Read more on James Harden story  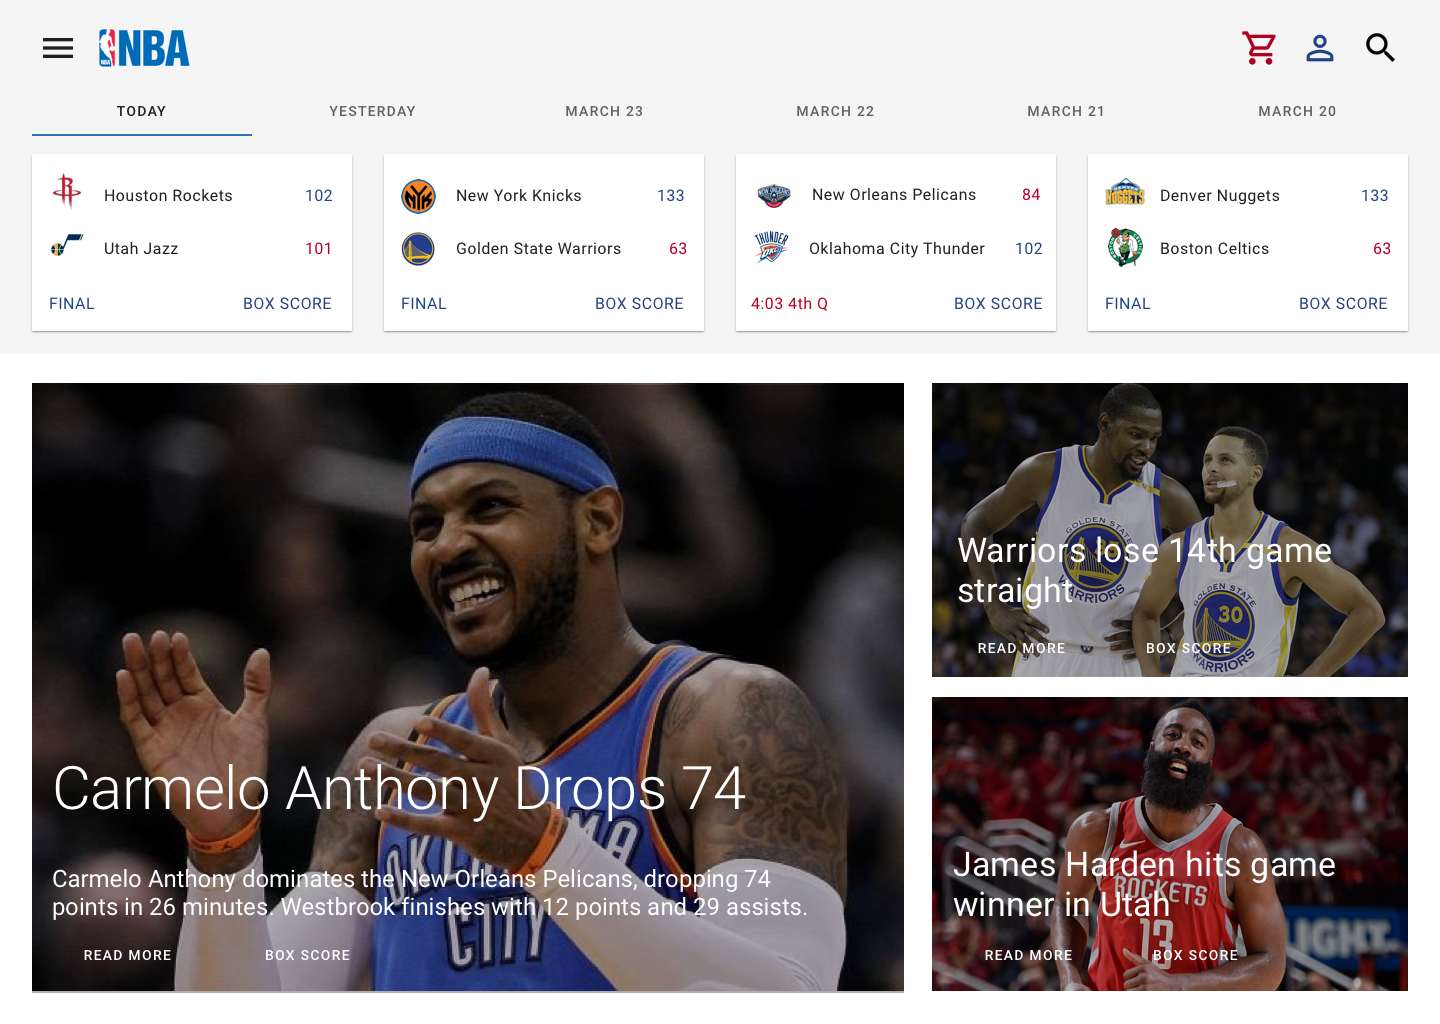pos(1029,956)
